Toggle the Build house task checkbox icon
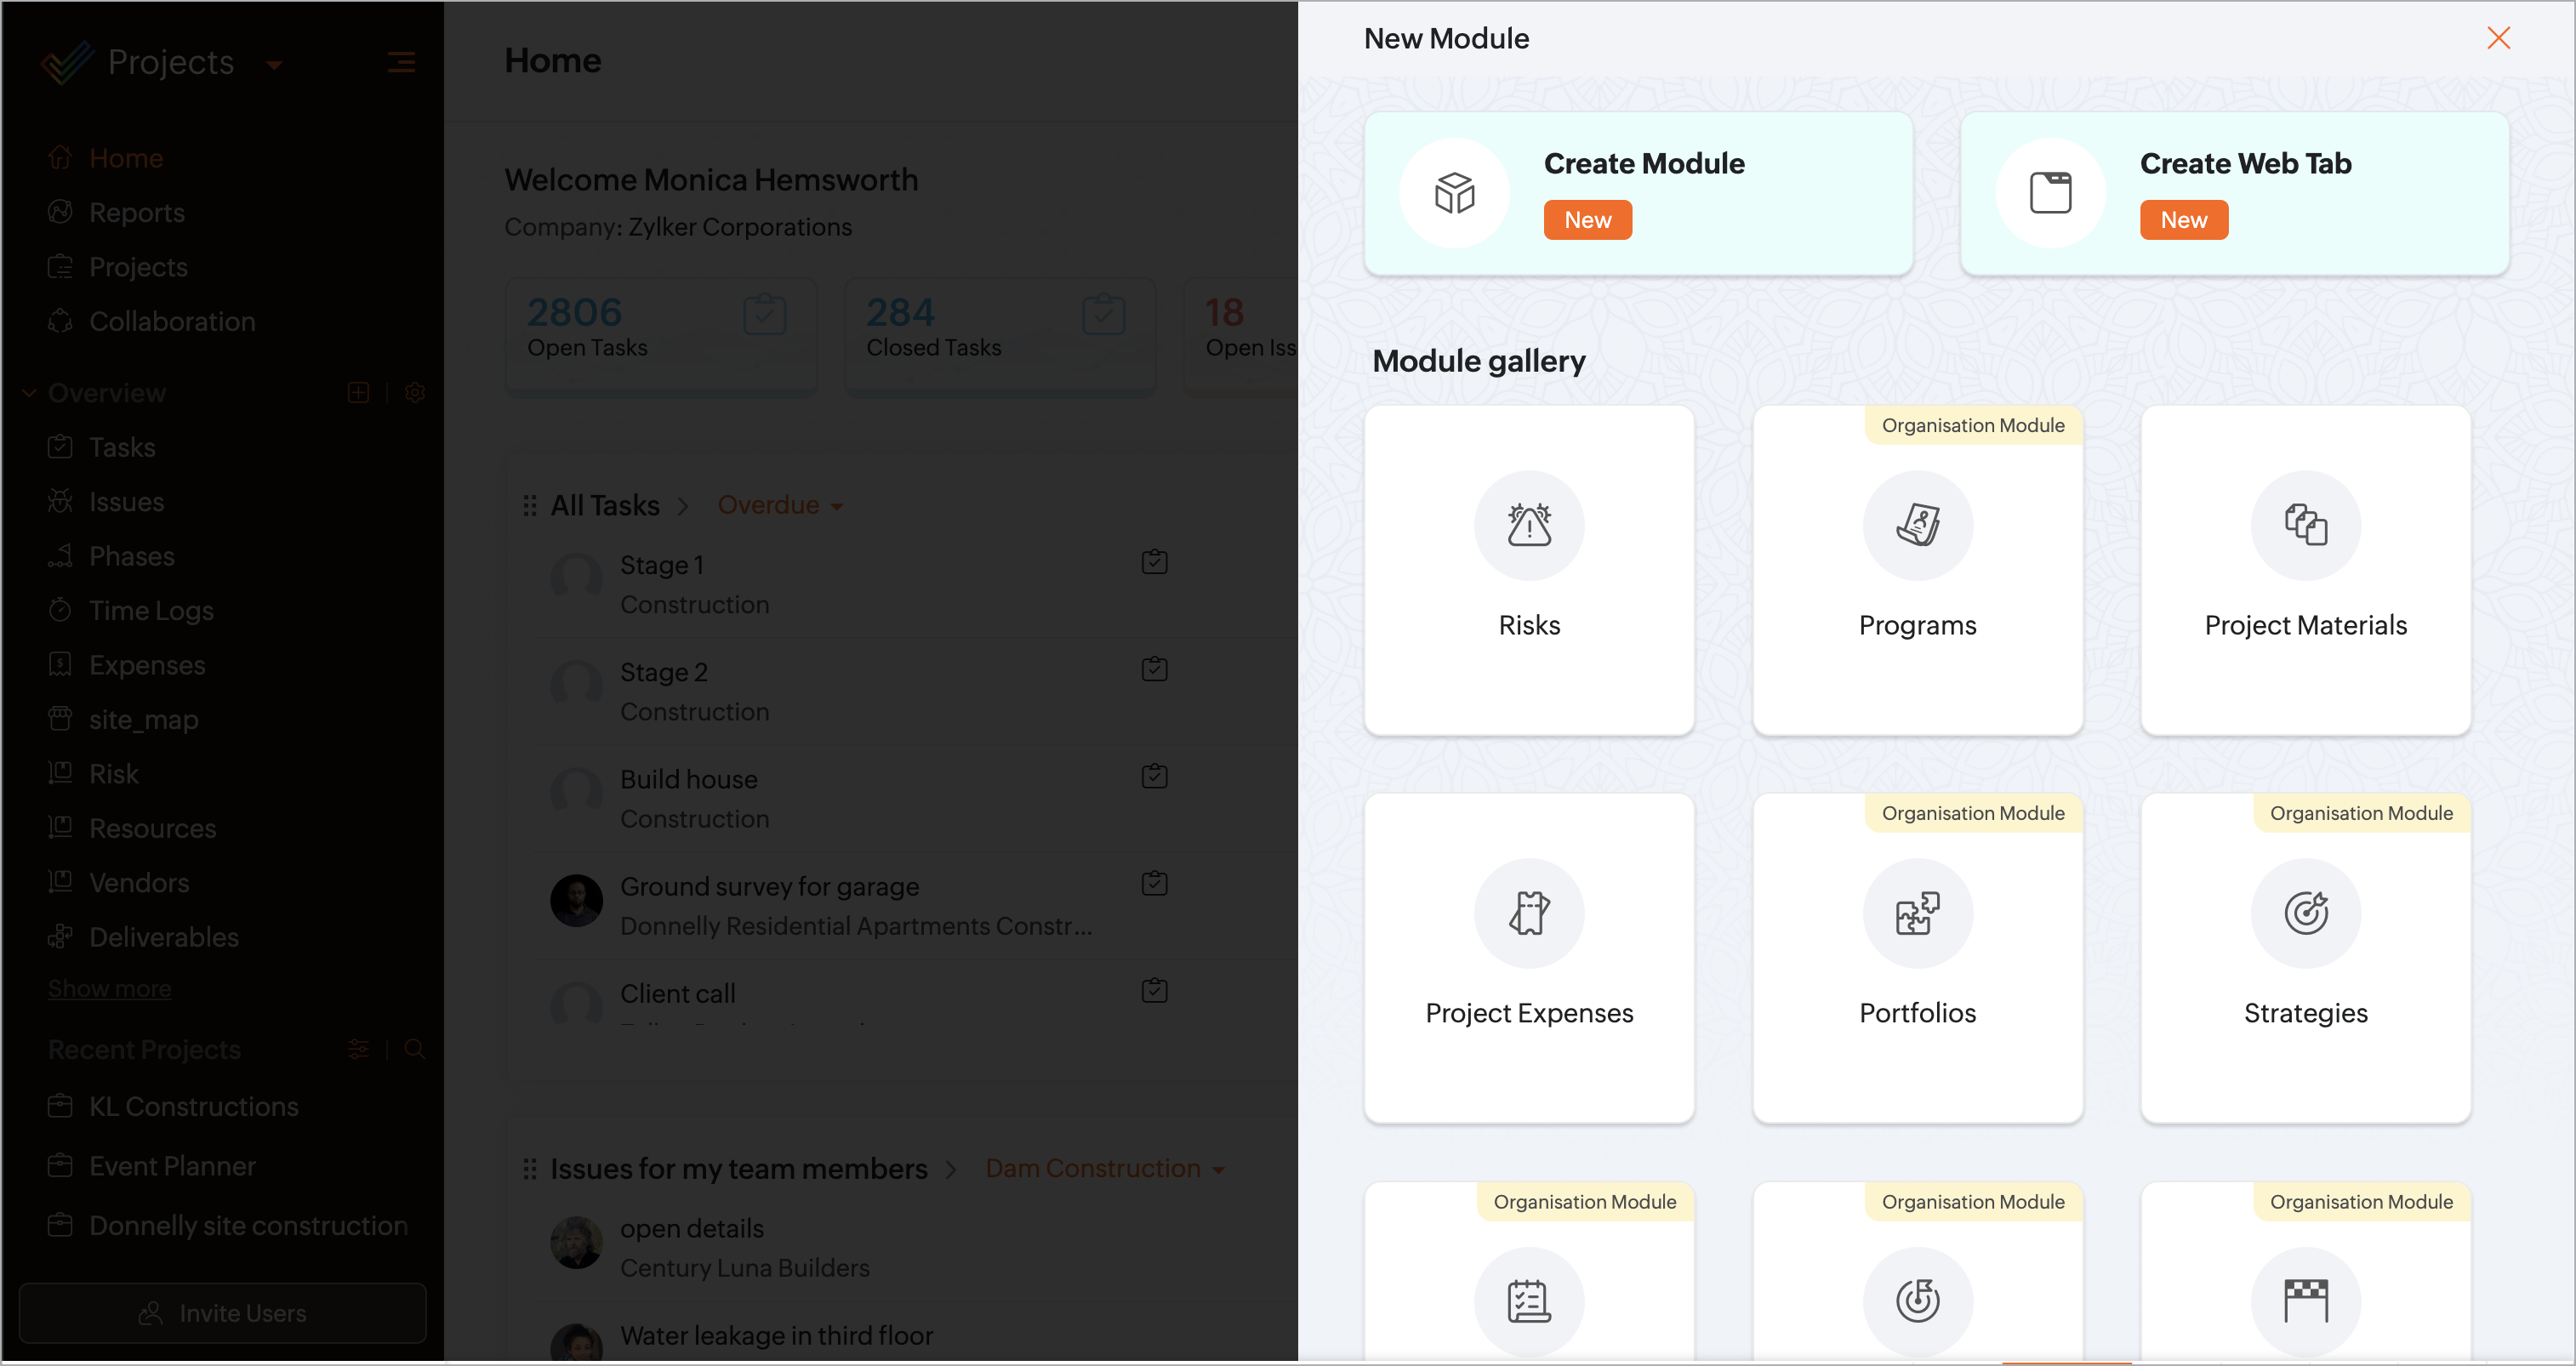The width and height of the screenshot is (2576, 1366). [1154, 776]
